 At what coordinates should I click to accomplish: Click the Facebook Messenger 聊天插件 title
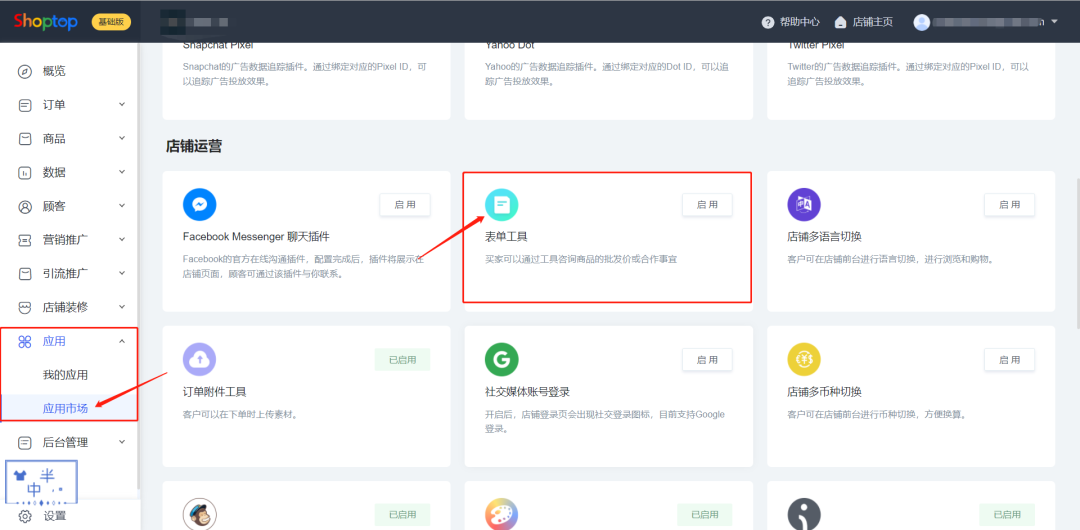click(256, 236)
